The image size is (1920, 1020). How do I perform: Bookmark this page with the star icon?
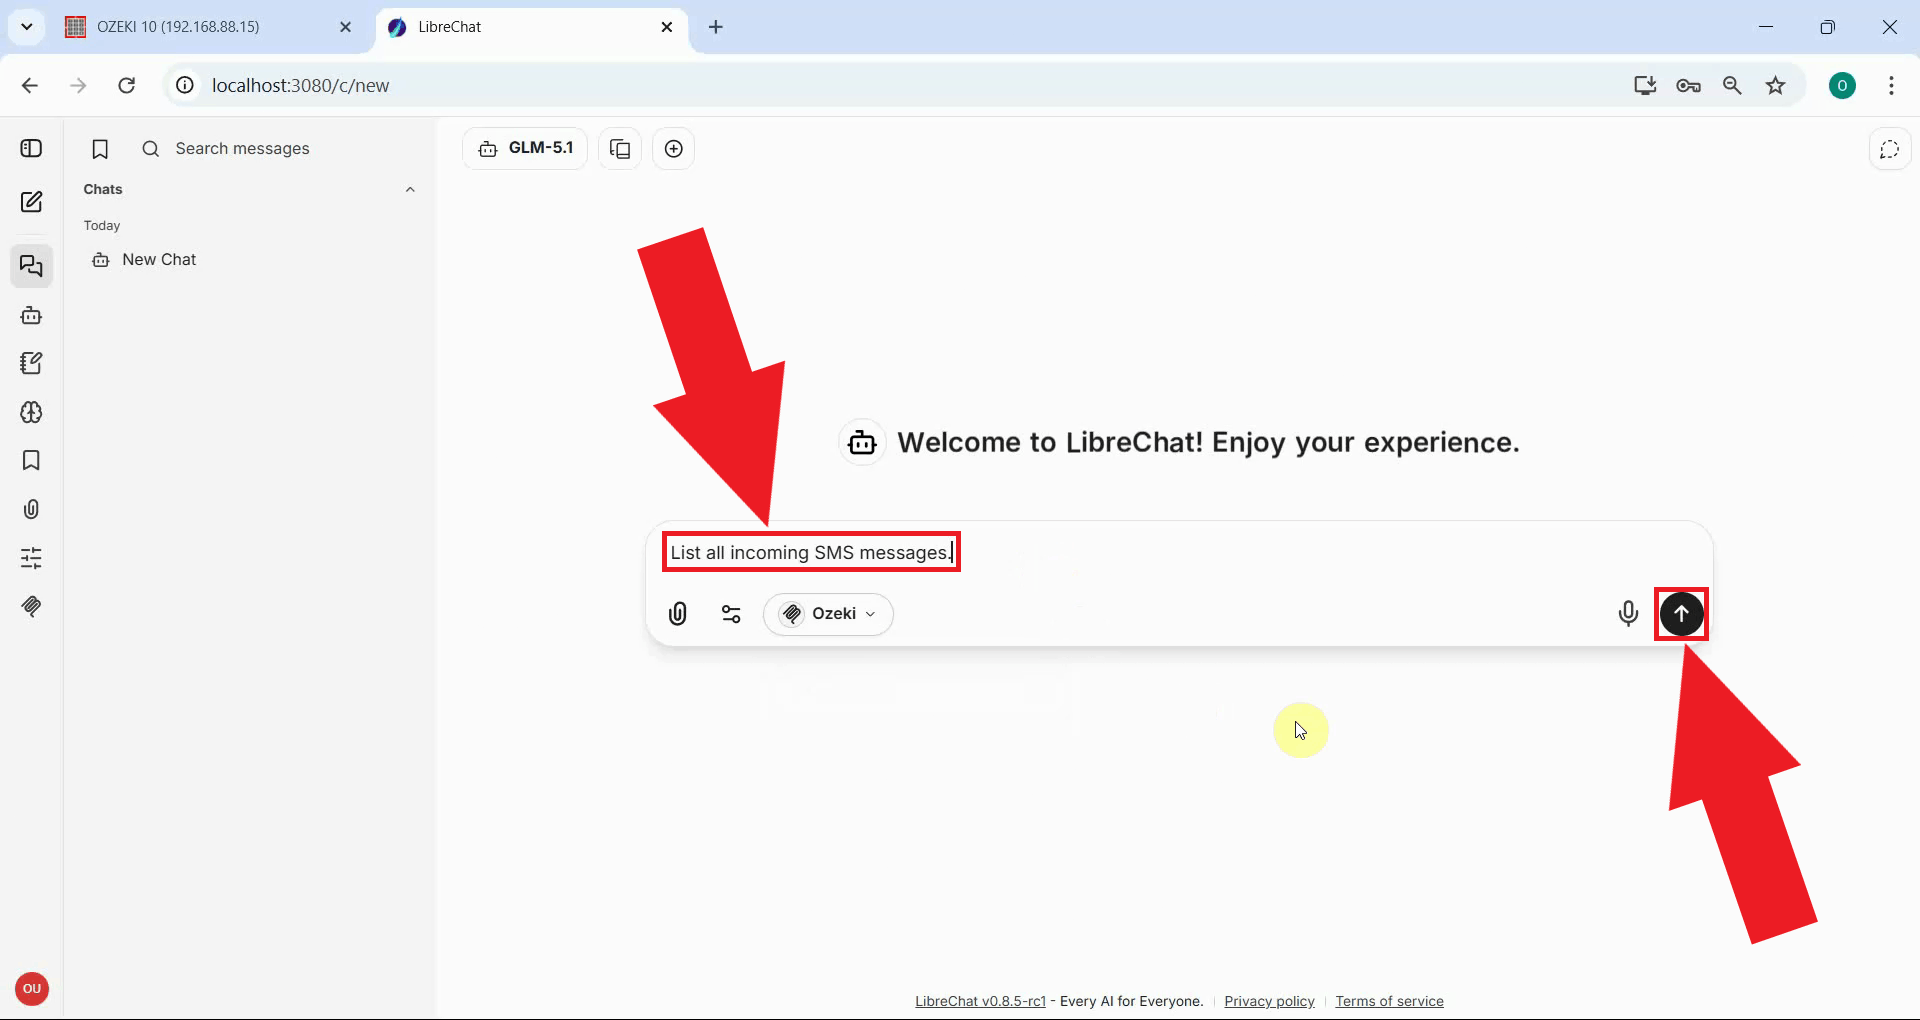1776,85
